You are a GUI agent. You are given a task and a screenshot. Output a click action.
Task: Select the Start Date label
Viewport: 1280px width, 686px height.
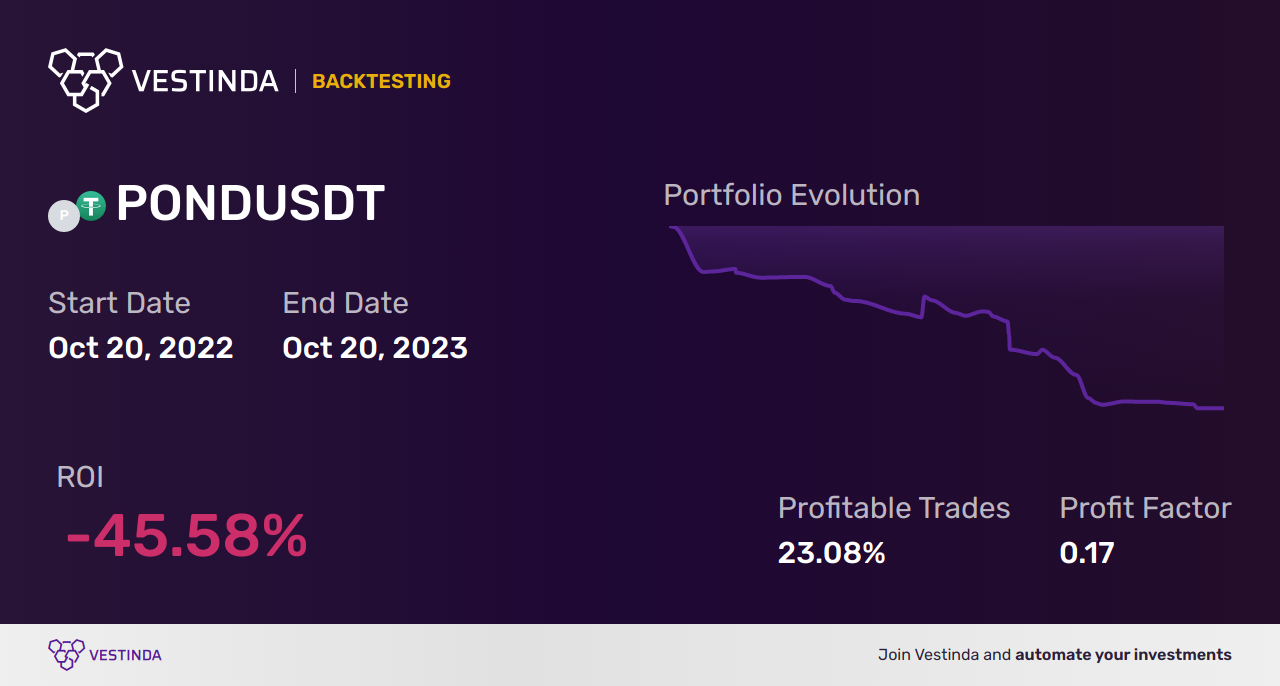click(x=119, y=303)
